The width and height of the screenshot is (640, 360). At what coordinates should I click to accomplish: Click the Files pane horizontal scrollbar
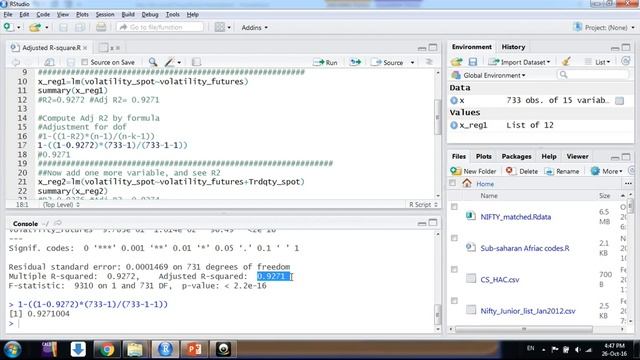tap(524, 329)
